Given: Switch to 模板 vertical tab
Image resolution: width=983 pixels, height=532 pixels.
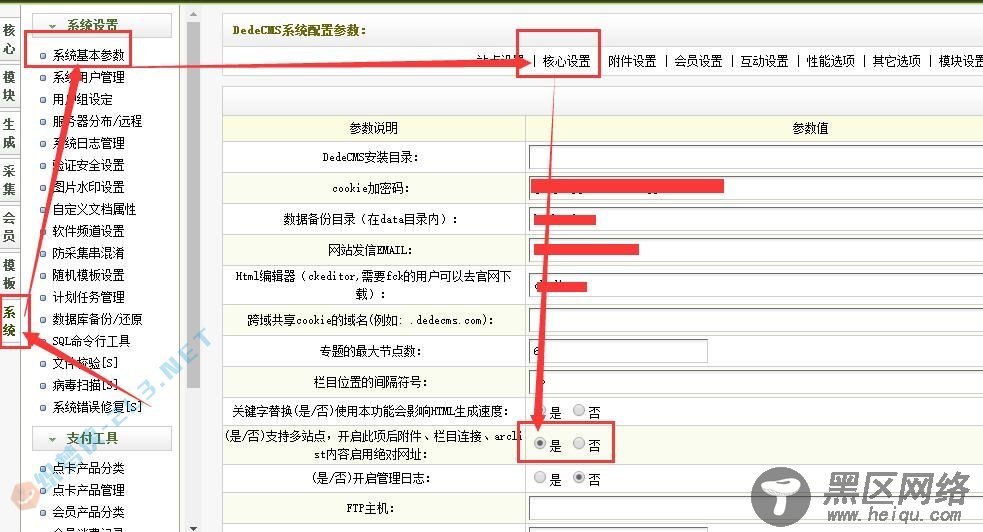Looking at the screenshot, I should click(9, 274).
